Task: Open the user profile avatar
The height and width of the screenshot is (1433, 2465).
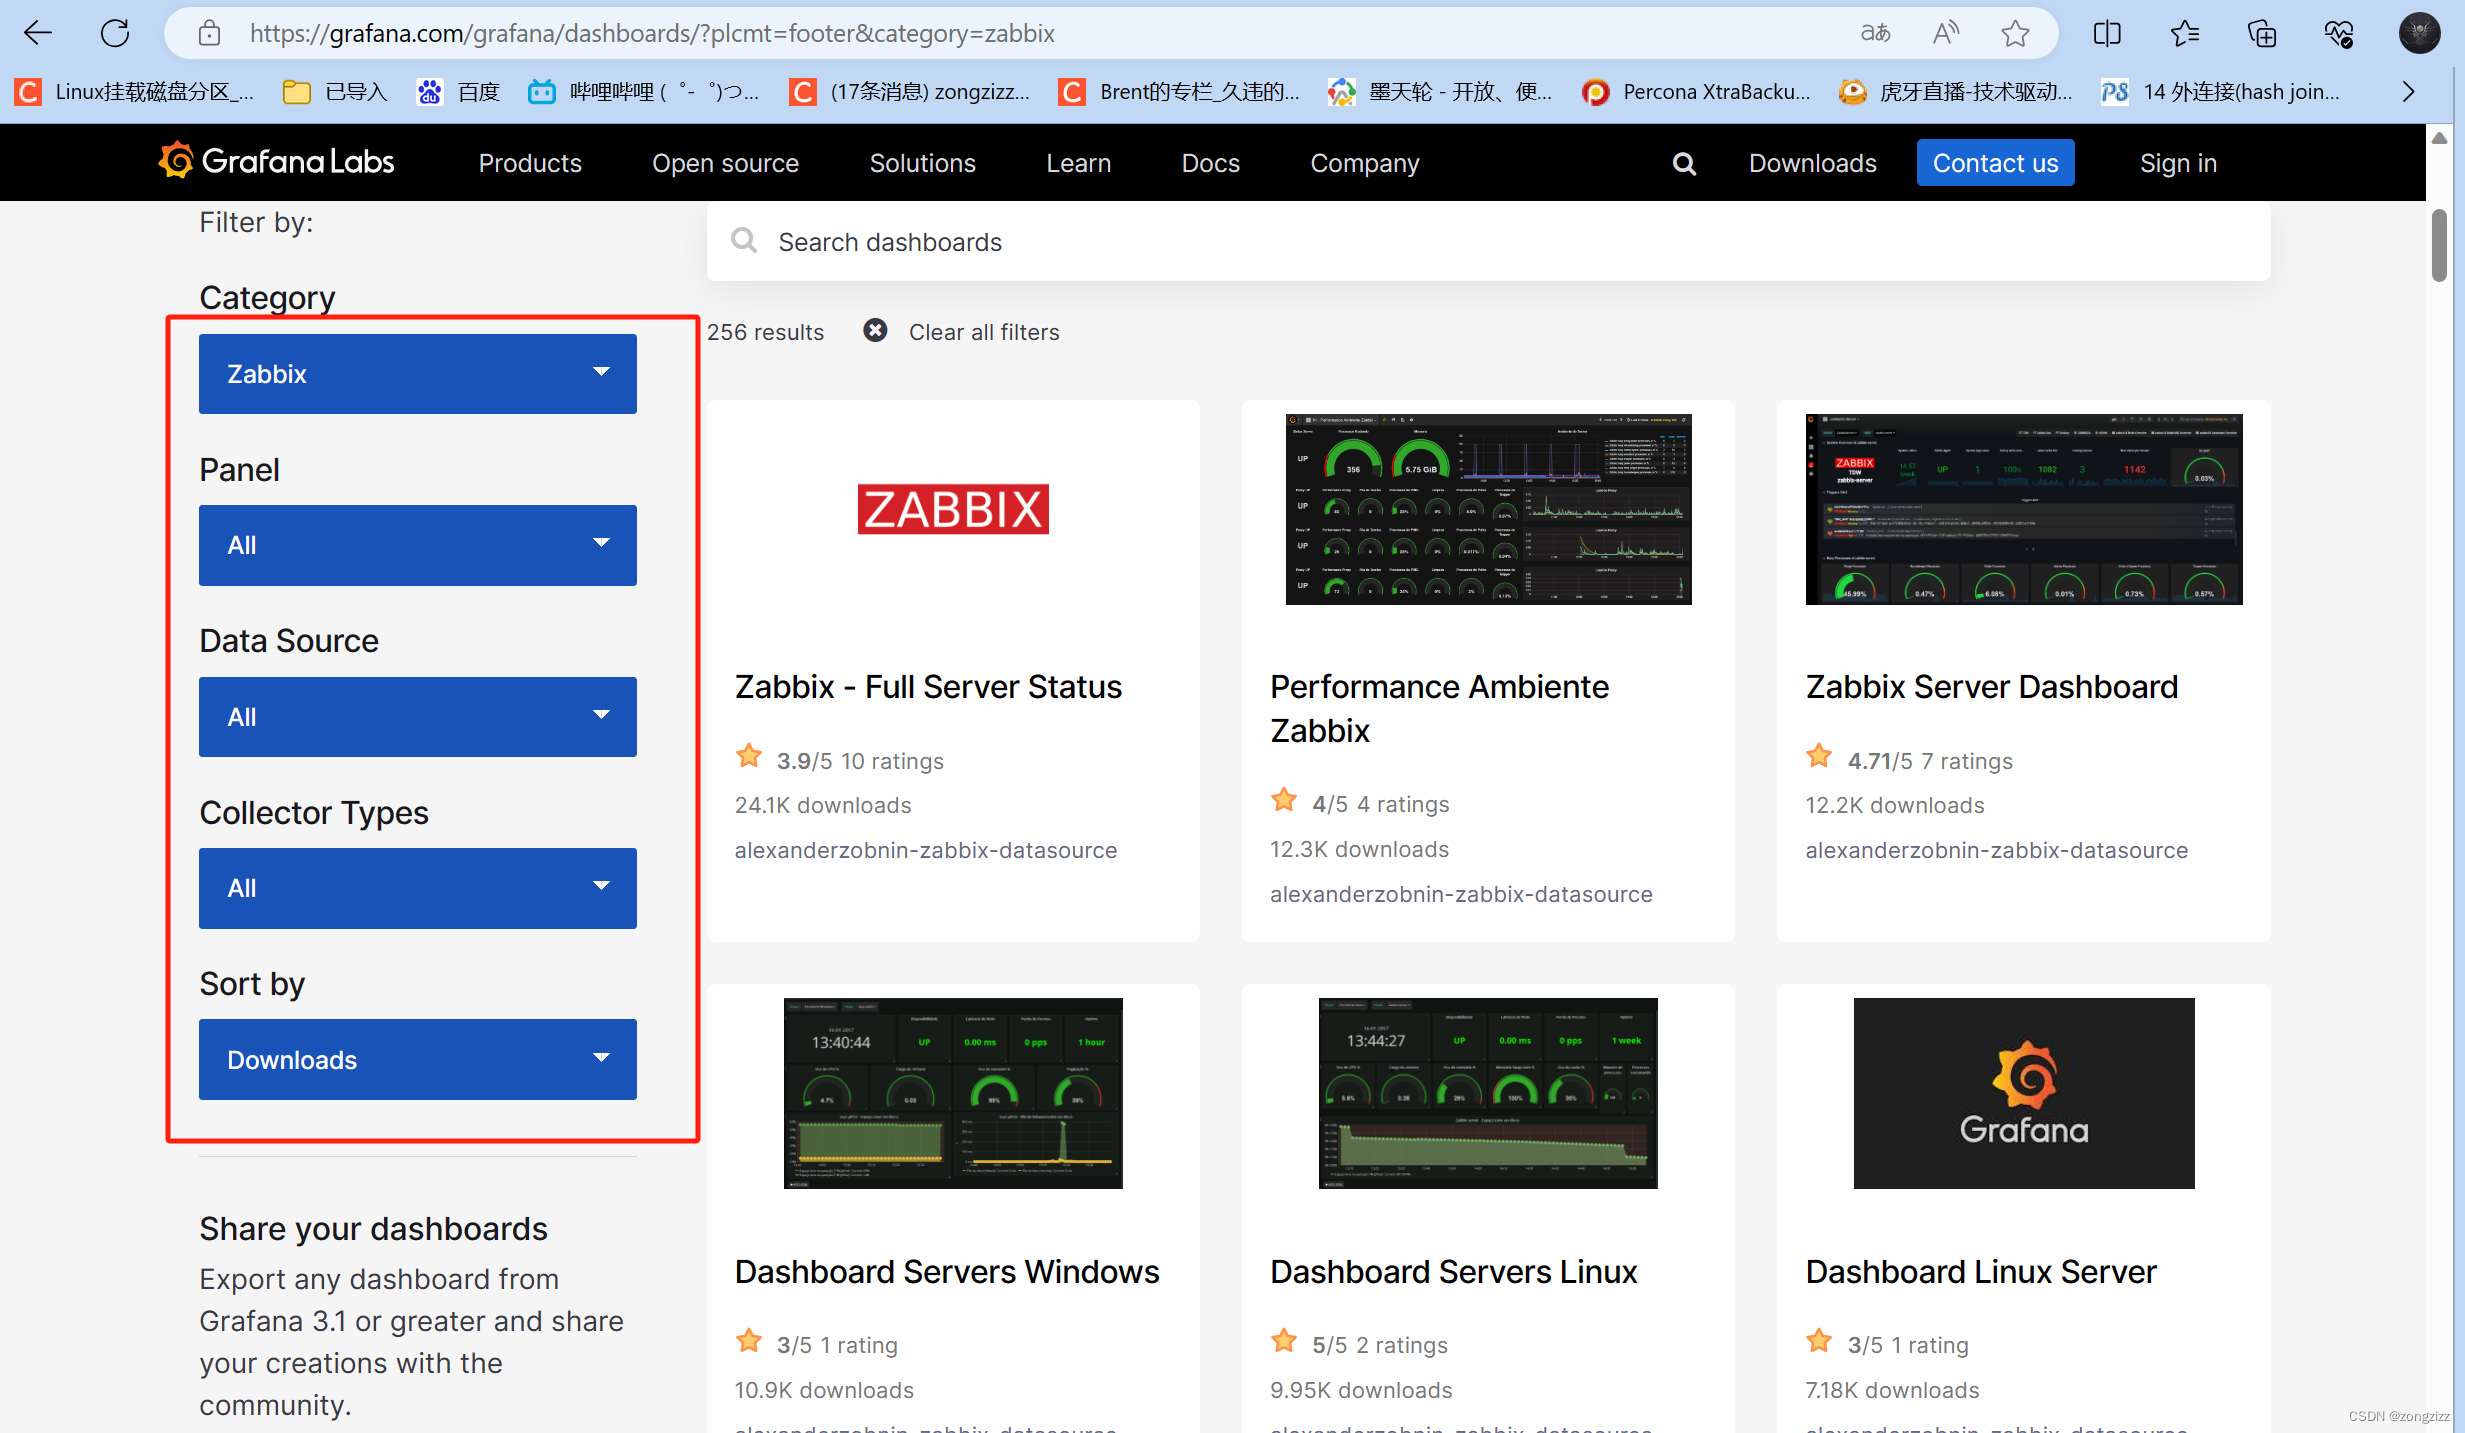Action: click(2420, 33)
